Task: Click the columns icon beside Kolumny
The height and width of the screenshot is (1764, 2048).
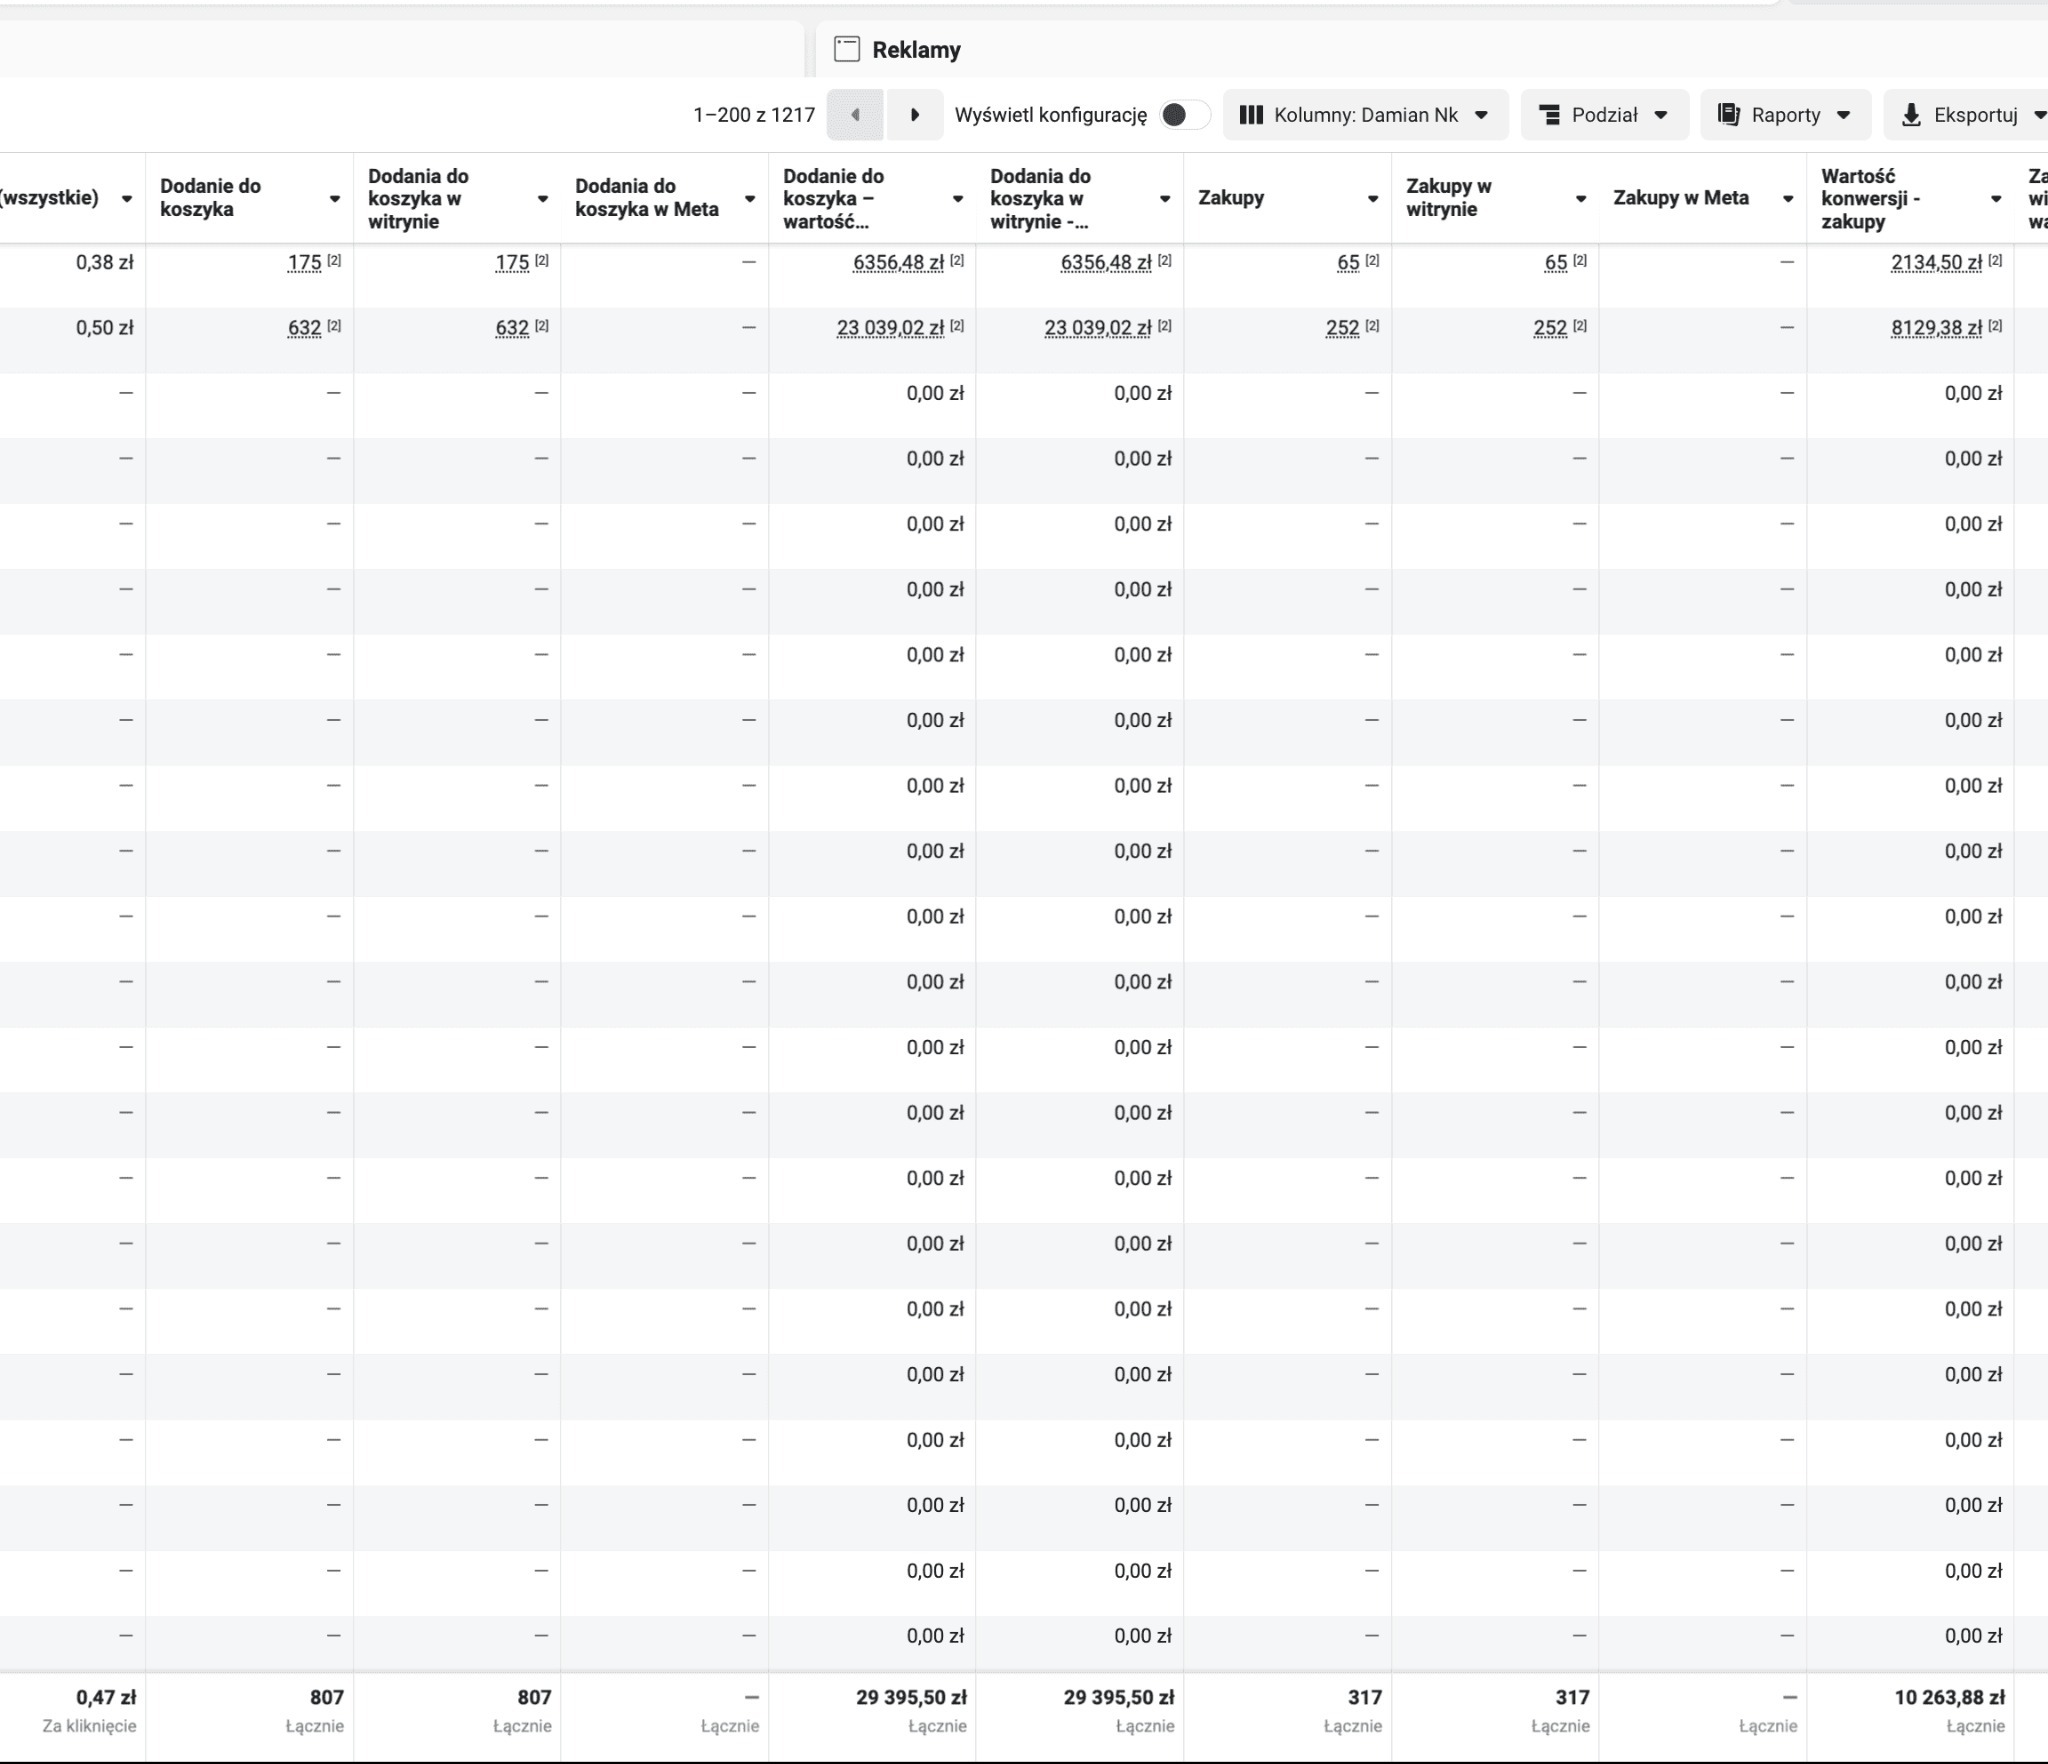Action: click(1251, 115)
